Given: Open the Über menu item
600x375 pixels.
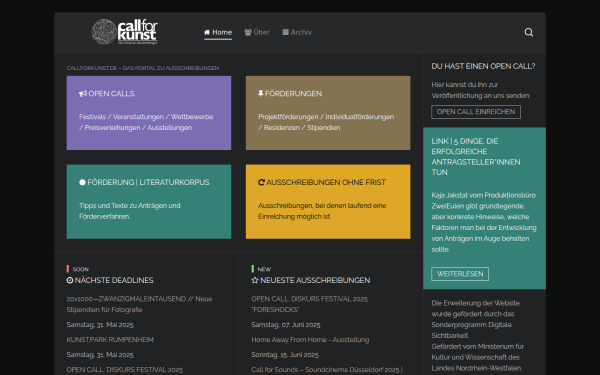Looking at the screenshot, I should point(257,33).
